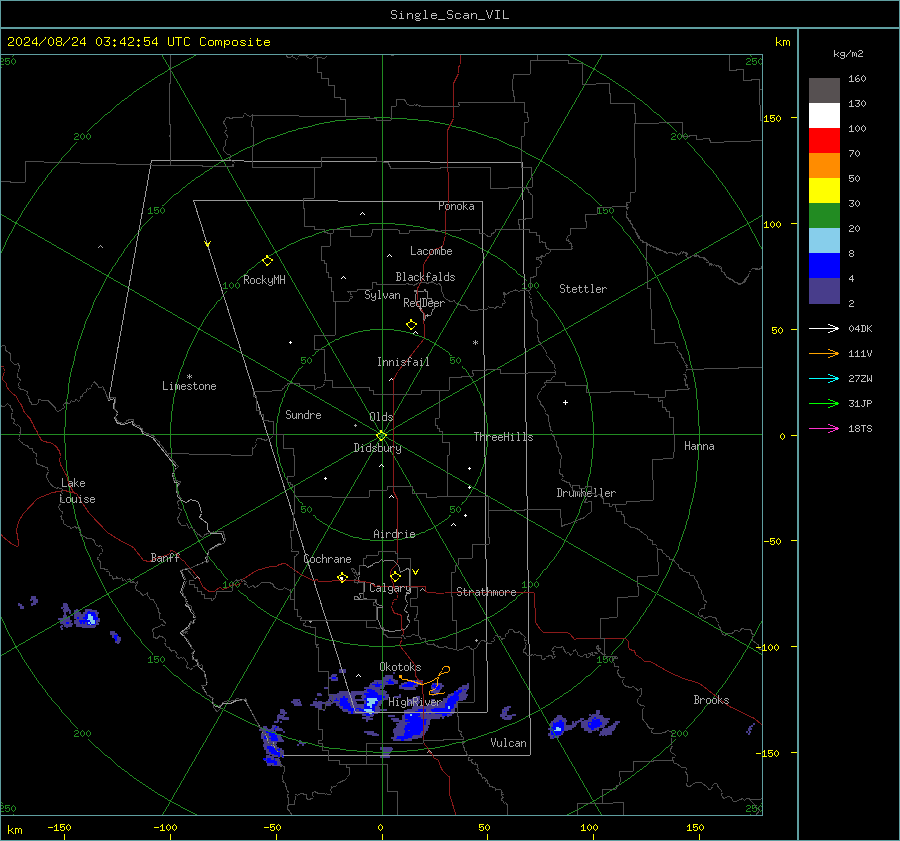Click the Olds town label
This screenshot has width=900, height=841.
[x=381, y=417]
